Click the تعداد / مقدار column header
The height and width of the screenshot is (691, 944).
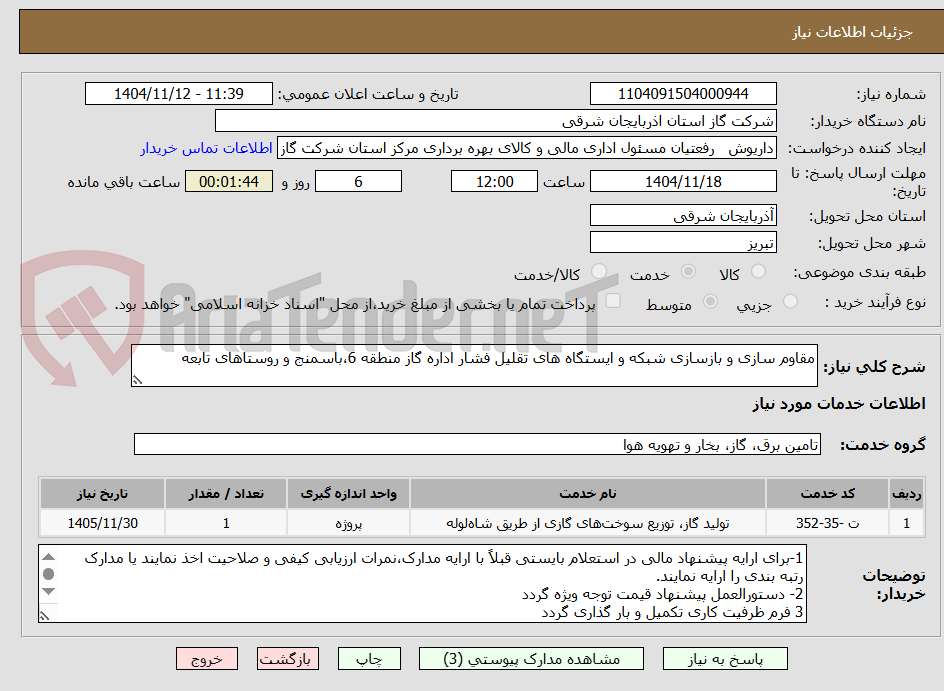226,494
